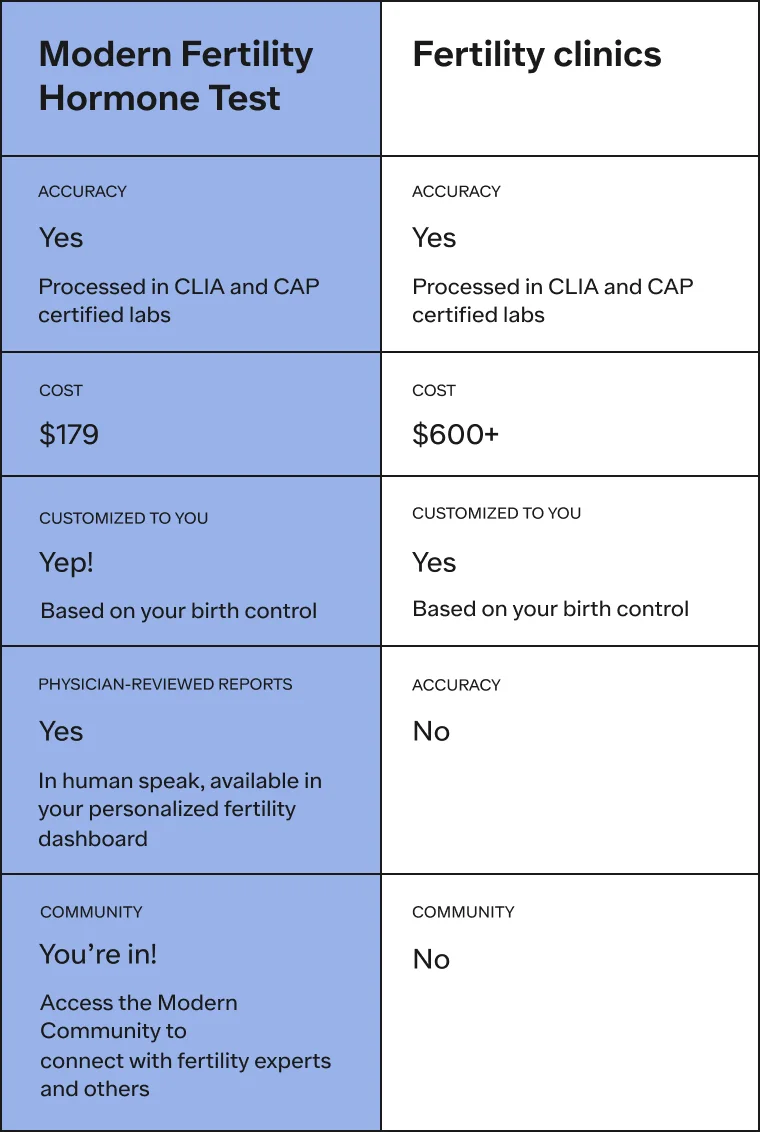This screenshot has width=760, height=1132.
Task: Click the Modern Community access description
Action: point(185,1045)
